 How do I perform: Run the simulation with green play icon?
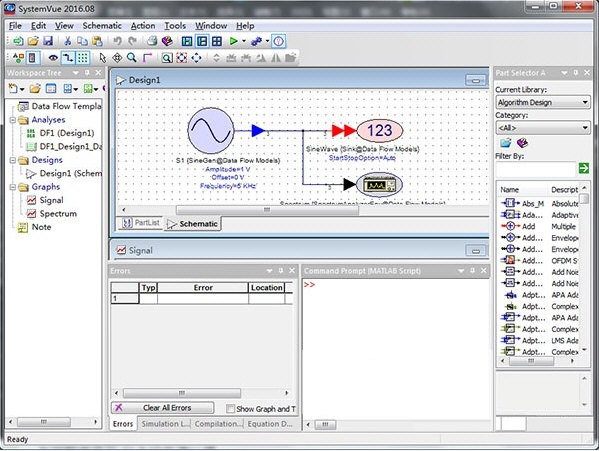pyautogui.click(x=233, y=41)
